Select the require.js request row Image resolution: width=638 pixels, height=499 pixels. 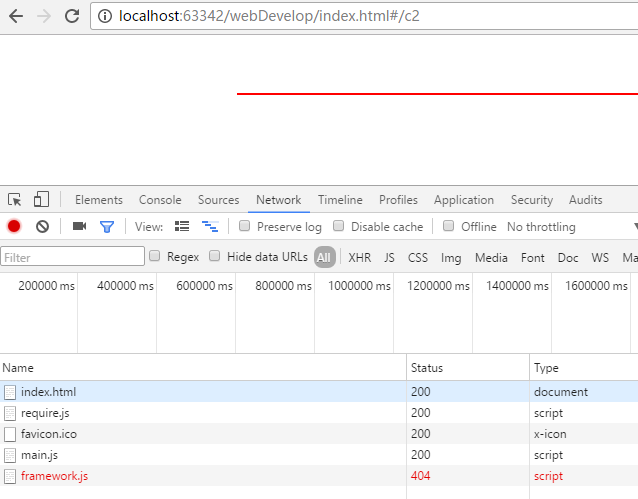point(319,413)
